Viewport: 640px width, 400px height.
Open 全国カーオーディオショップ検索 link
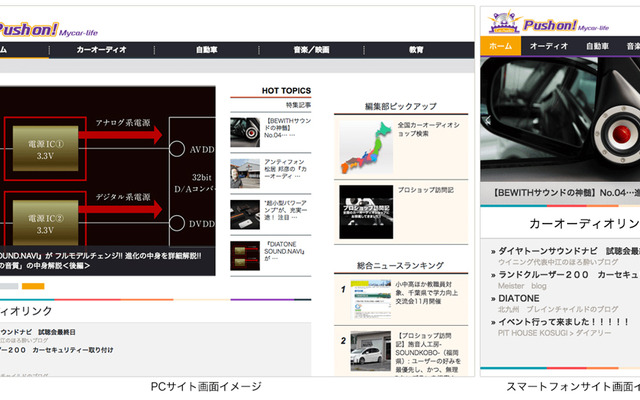coord(429,129)
